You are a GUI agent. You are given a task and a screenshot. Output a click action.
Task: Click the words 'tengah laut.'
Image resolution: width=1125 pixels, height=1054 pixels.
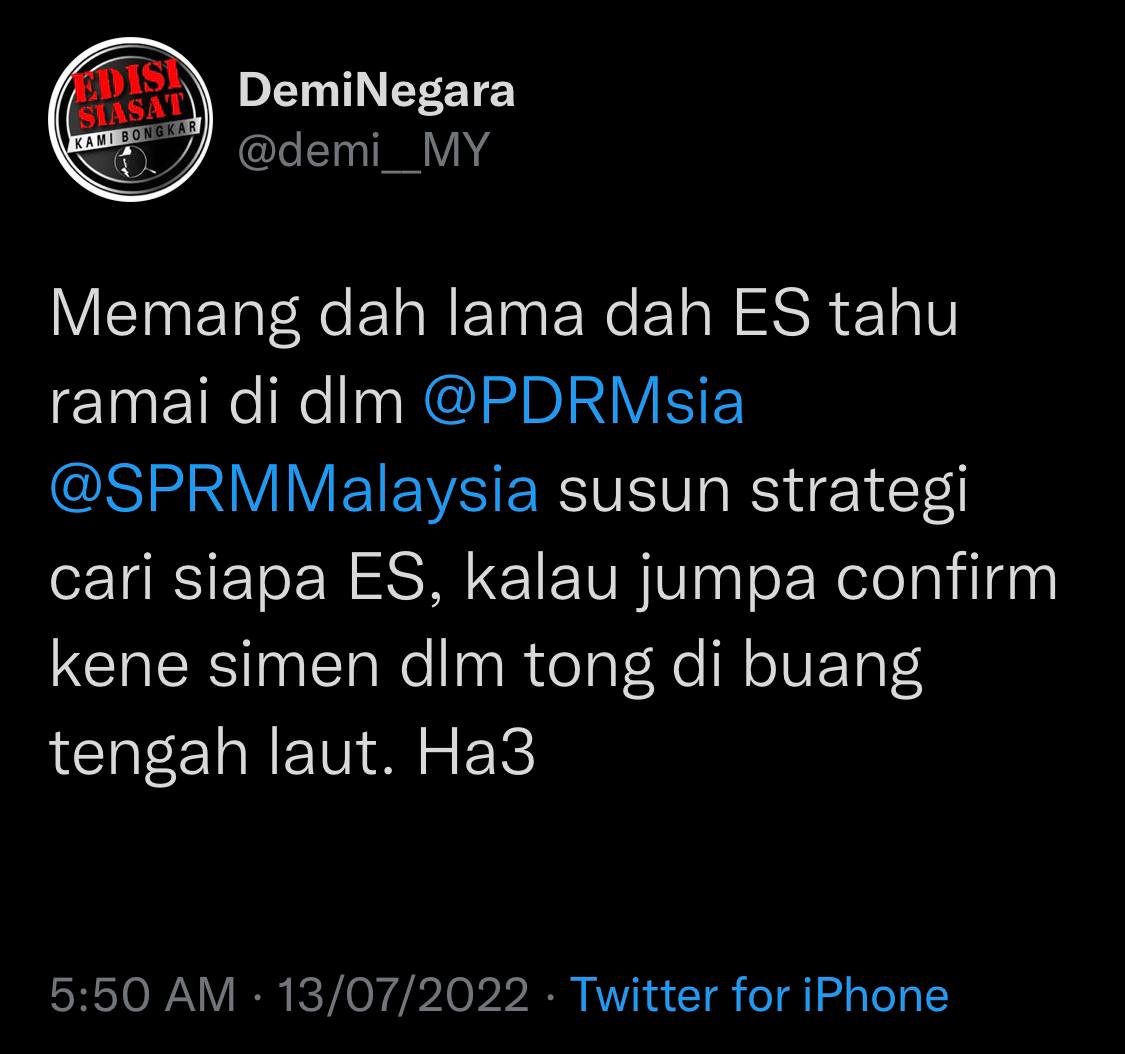(222, 755)
